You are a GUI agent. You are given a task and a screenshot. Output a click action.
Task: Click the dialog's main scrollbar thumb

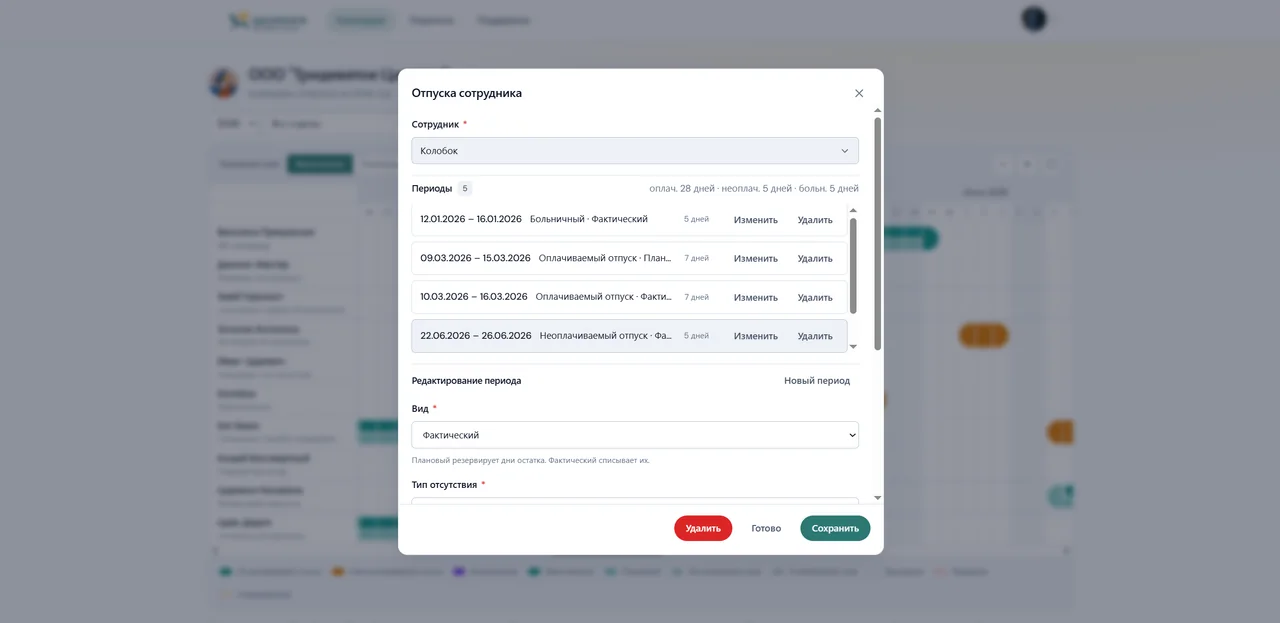coord(878,234)
